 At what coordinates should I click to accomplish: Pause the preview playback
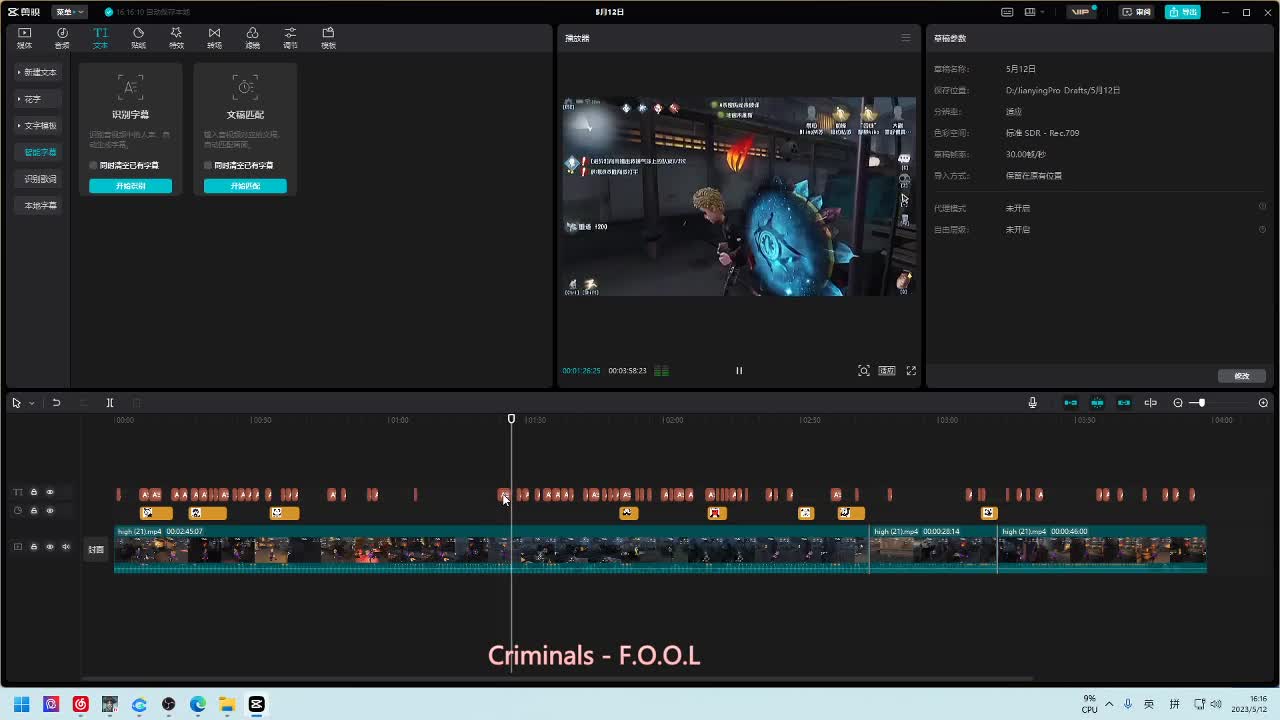coord(739,371)
